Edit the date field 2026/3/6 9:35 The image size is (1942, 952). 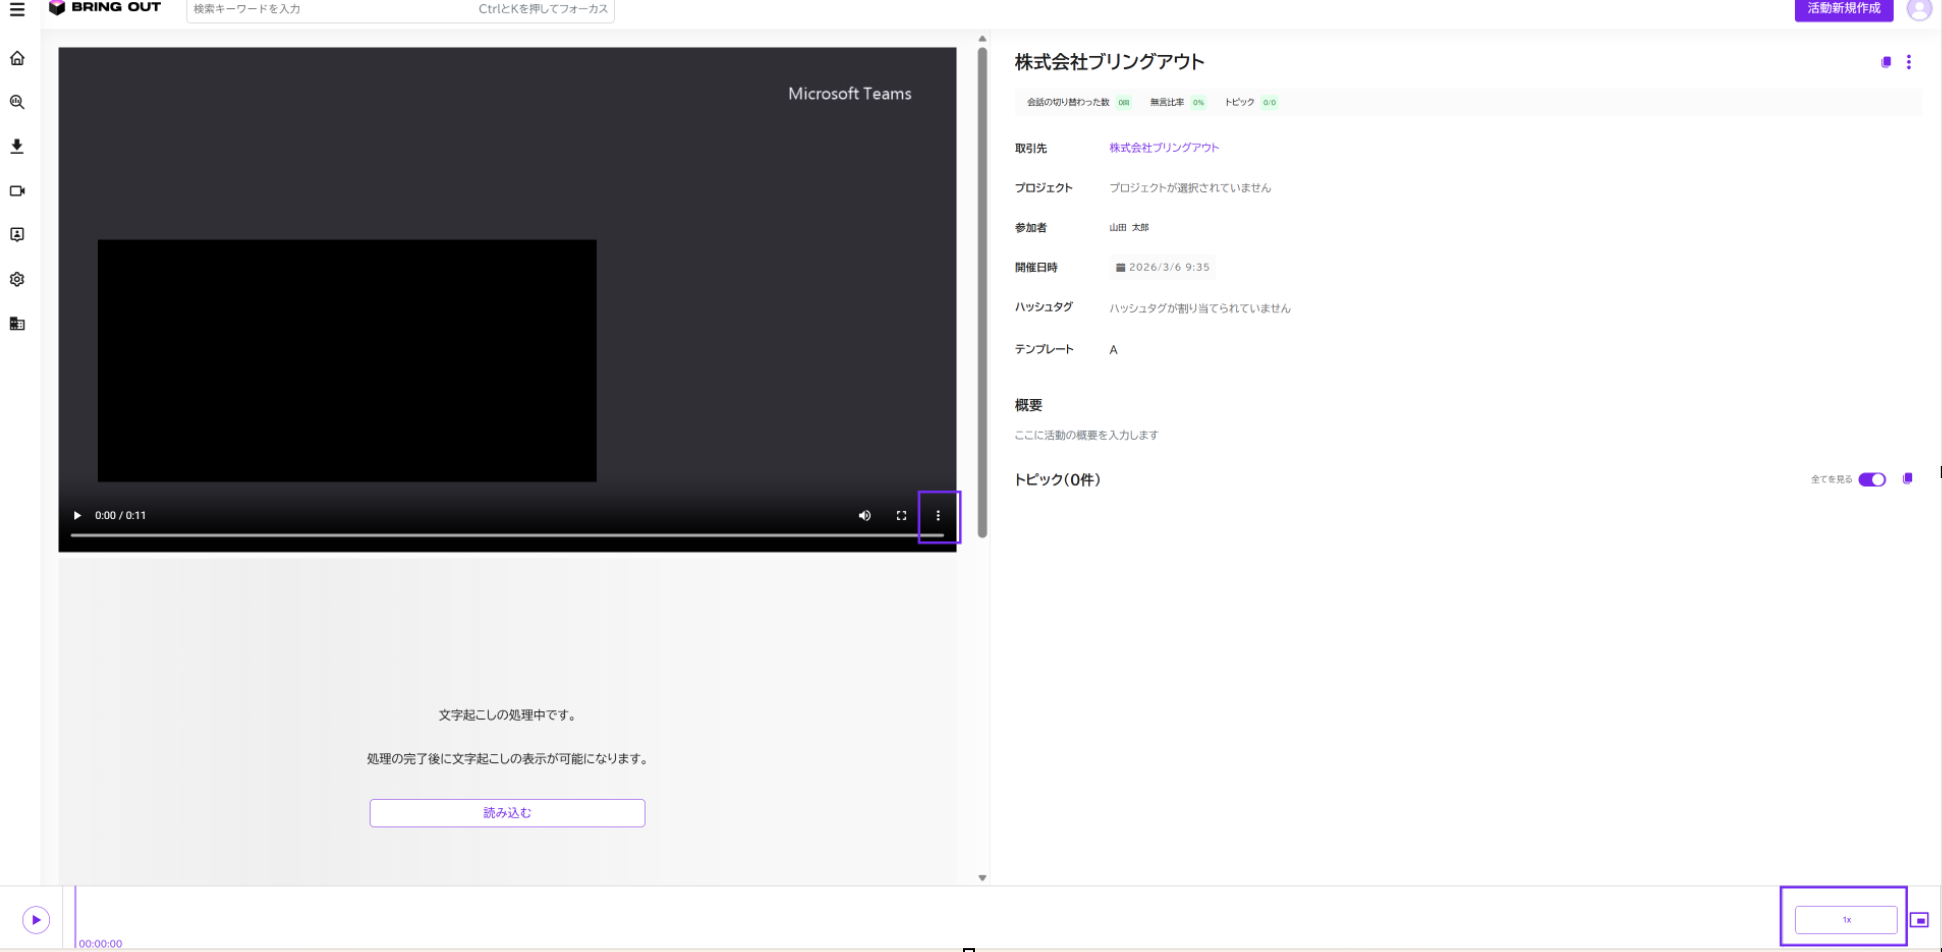(x=1162, y=268)
